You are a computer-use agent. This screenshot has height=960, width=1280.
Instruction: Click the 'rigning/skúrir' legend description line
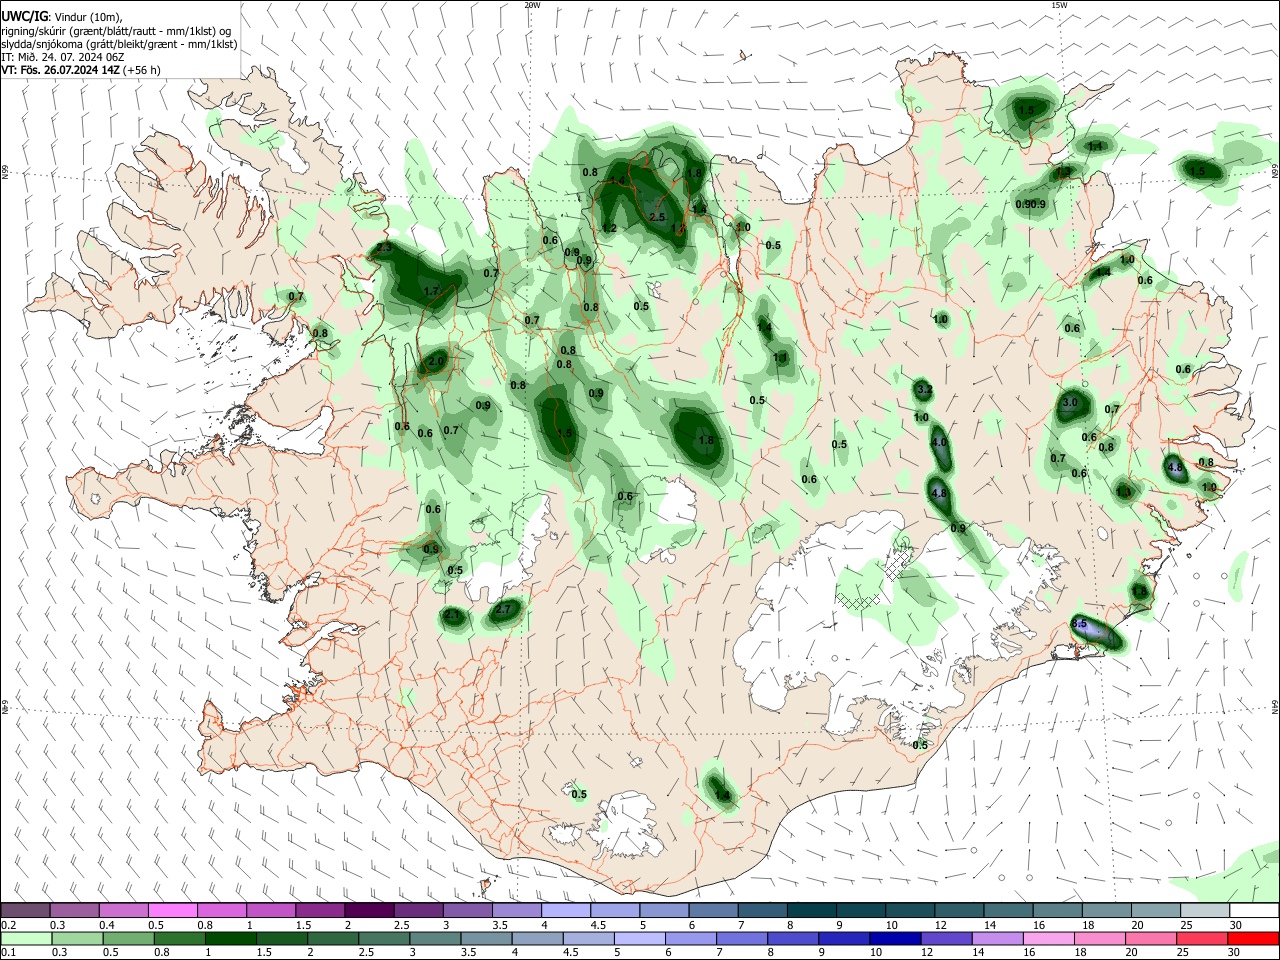(116, 31)
